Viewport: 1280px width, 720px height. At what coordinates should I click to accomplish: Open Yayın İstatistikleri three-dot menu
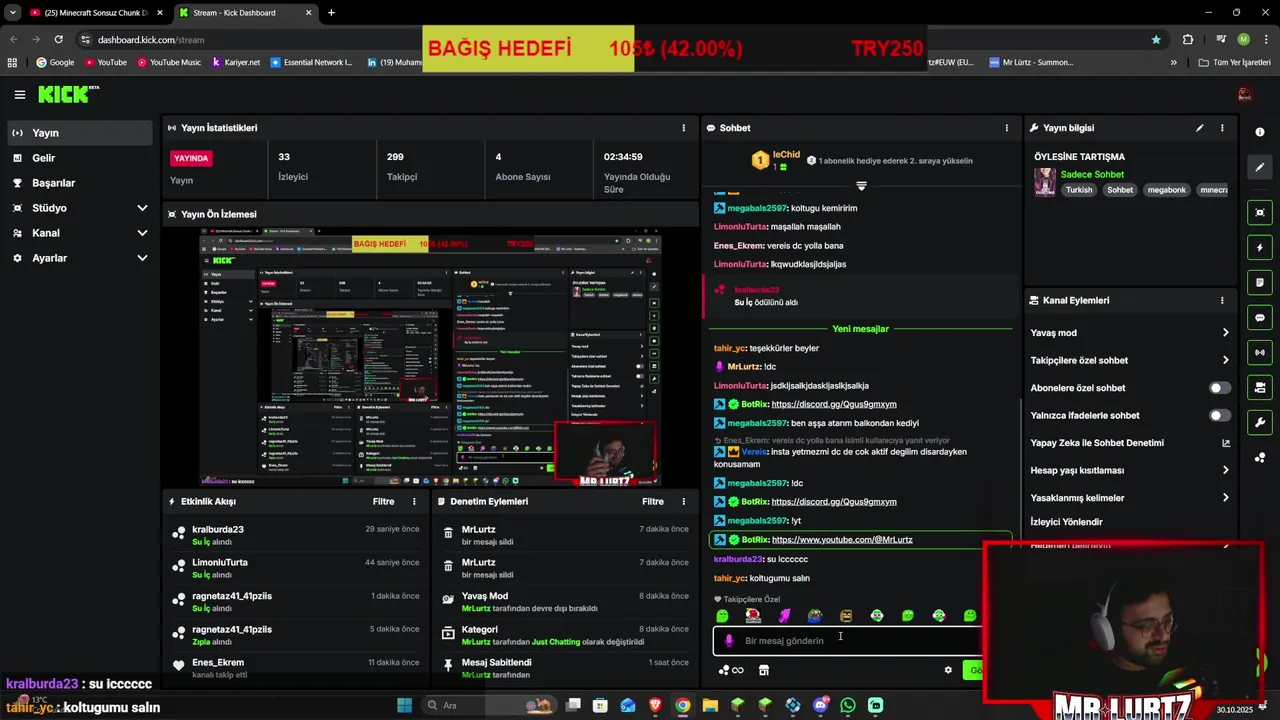[684, 128]
